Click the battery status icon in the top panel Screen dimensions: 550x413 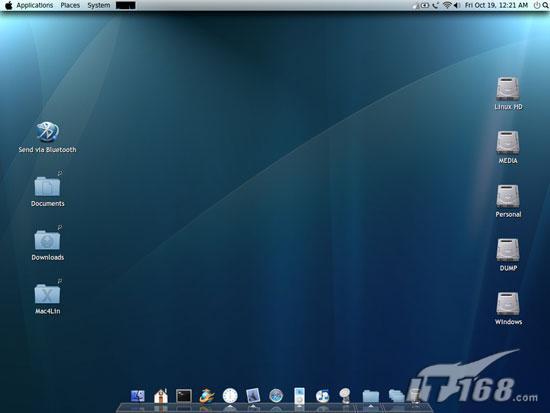[x=425, y=5]
